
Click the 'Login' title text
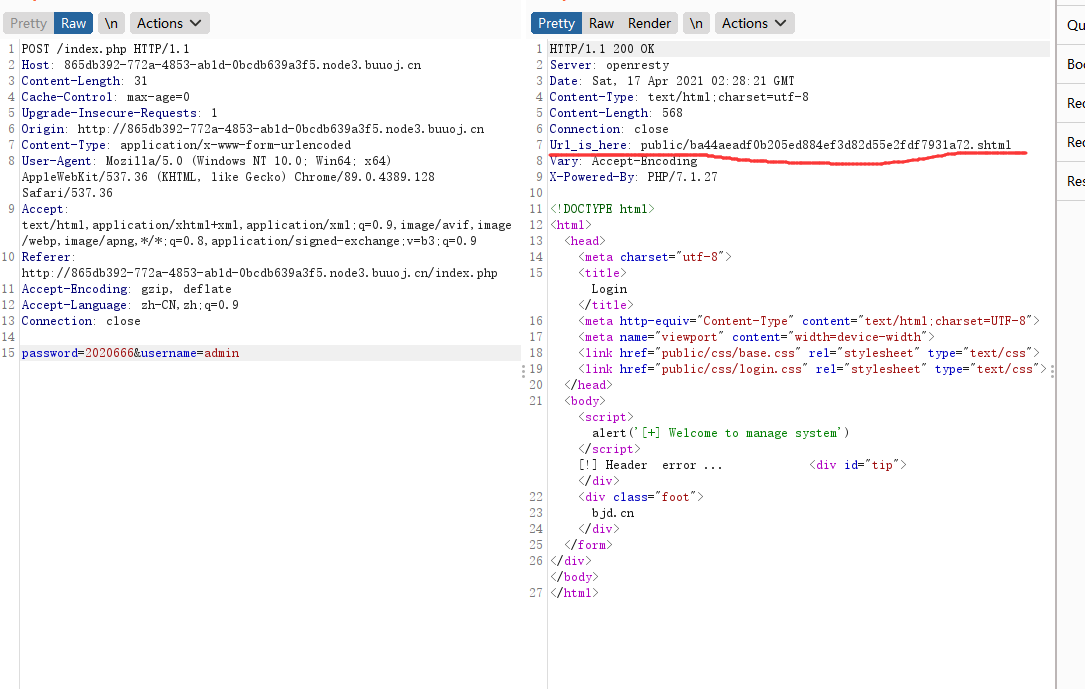click(x=609, y=288)
